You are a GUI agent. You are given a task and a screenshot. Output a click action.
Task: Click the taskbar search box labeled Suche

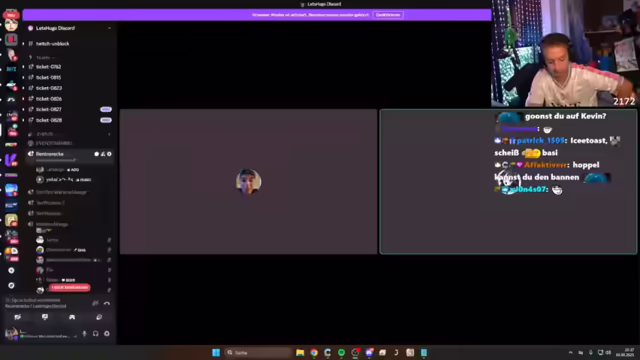point(258,353)
